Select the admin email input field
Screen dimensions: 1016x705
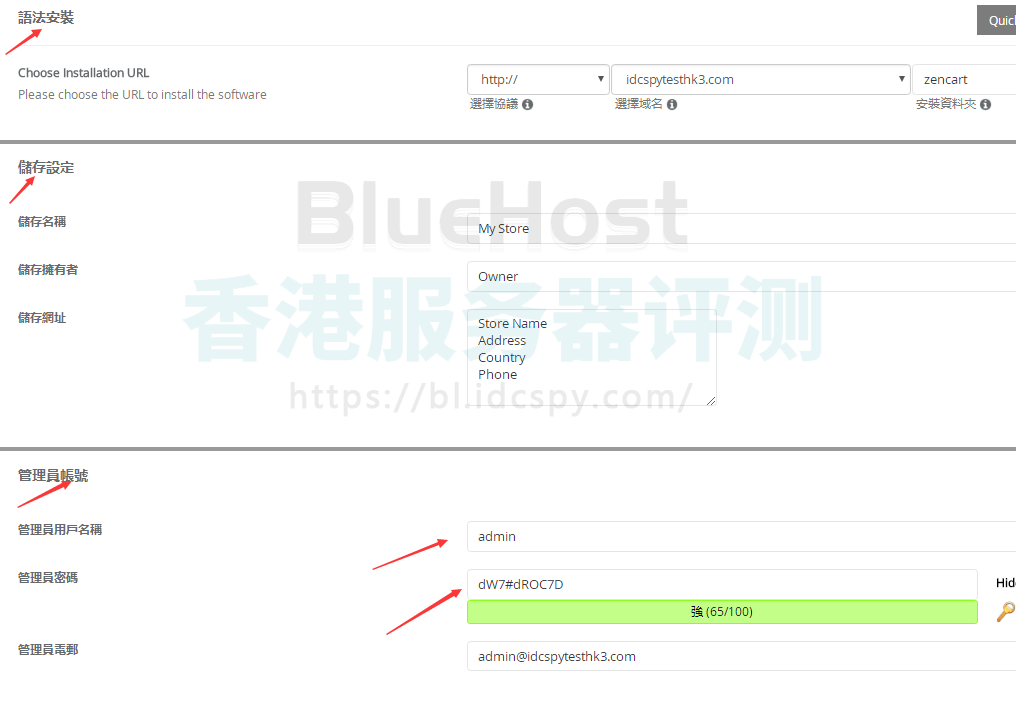[740, 657]
